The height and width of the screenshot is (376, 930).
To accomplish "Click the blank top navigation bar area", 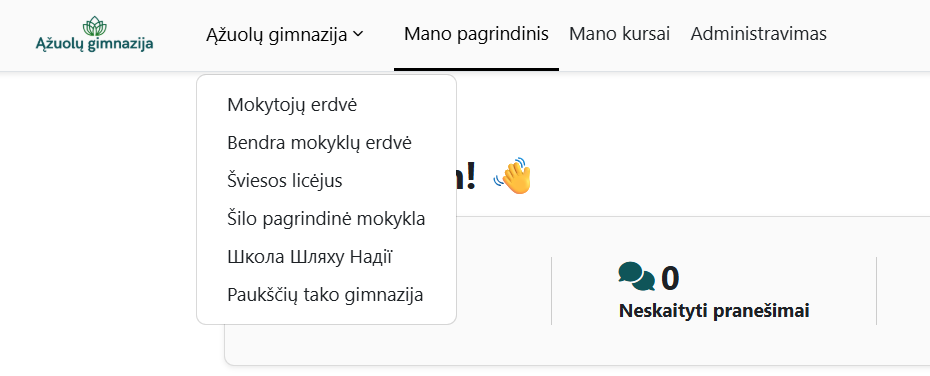I will (x=878, y=34).
